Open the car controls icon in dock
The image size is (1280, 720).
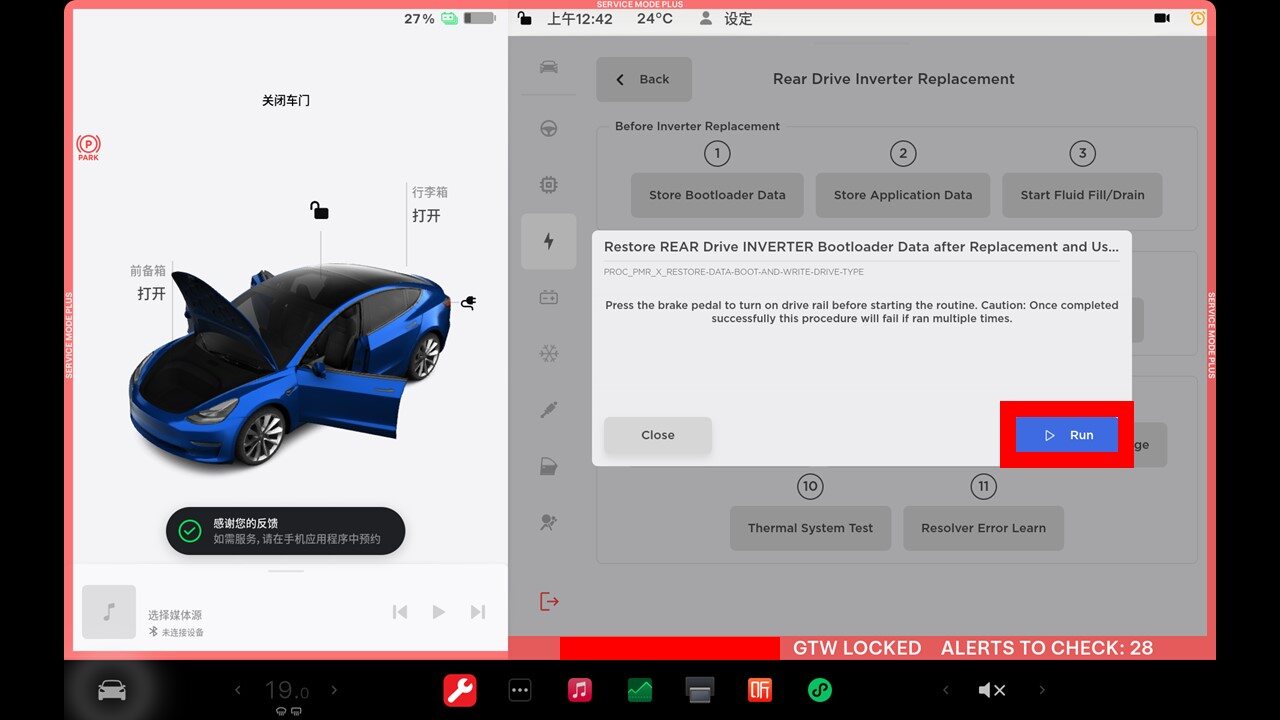(111, 690)
